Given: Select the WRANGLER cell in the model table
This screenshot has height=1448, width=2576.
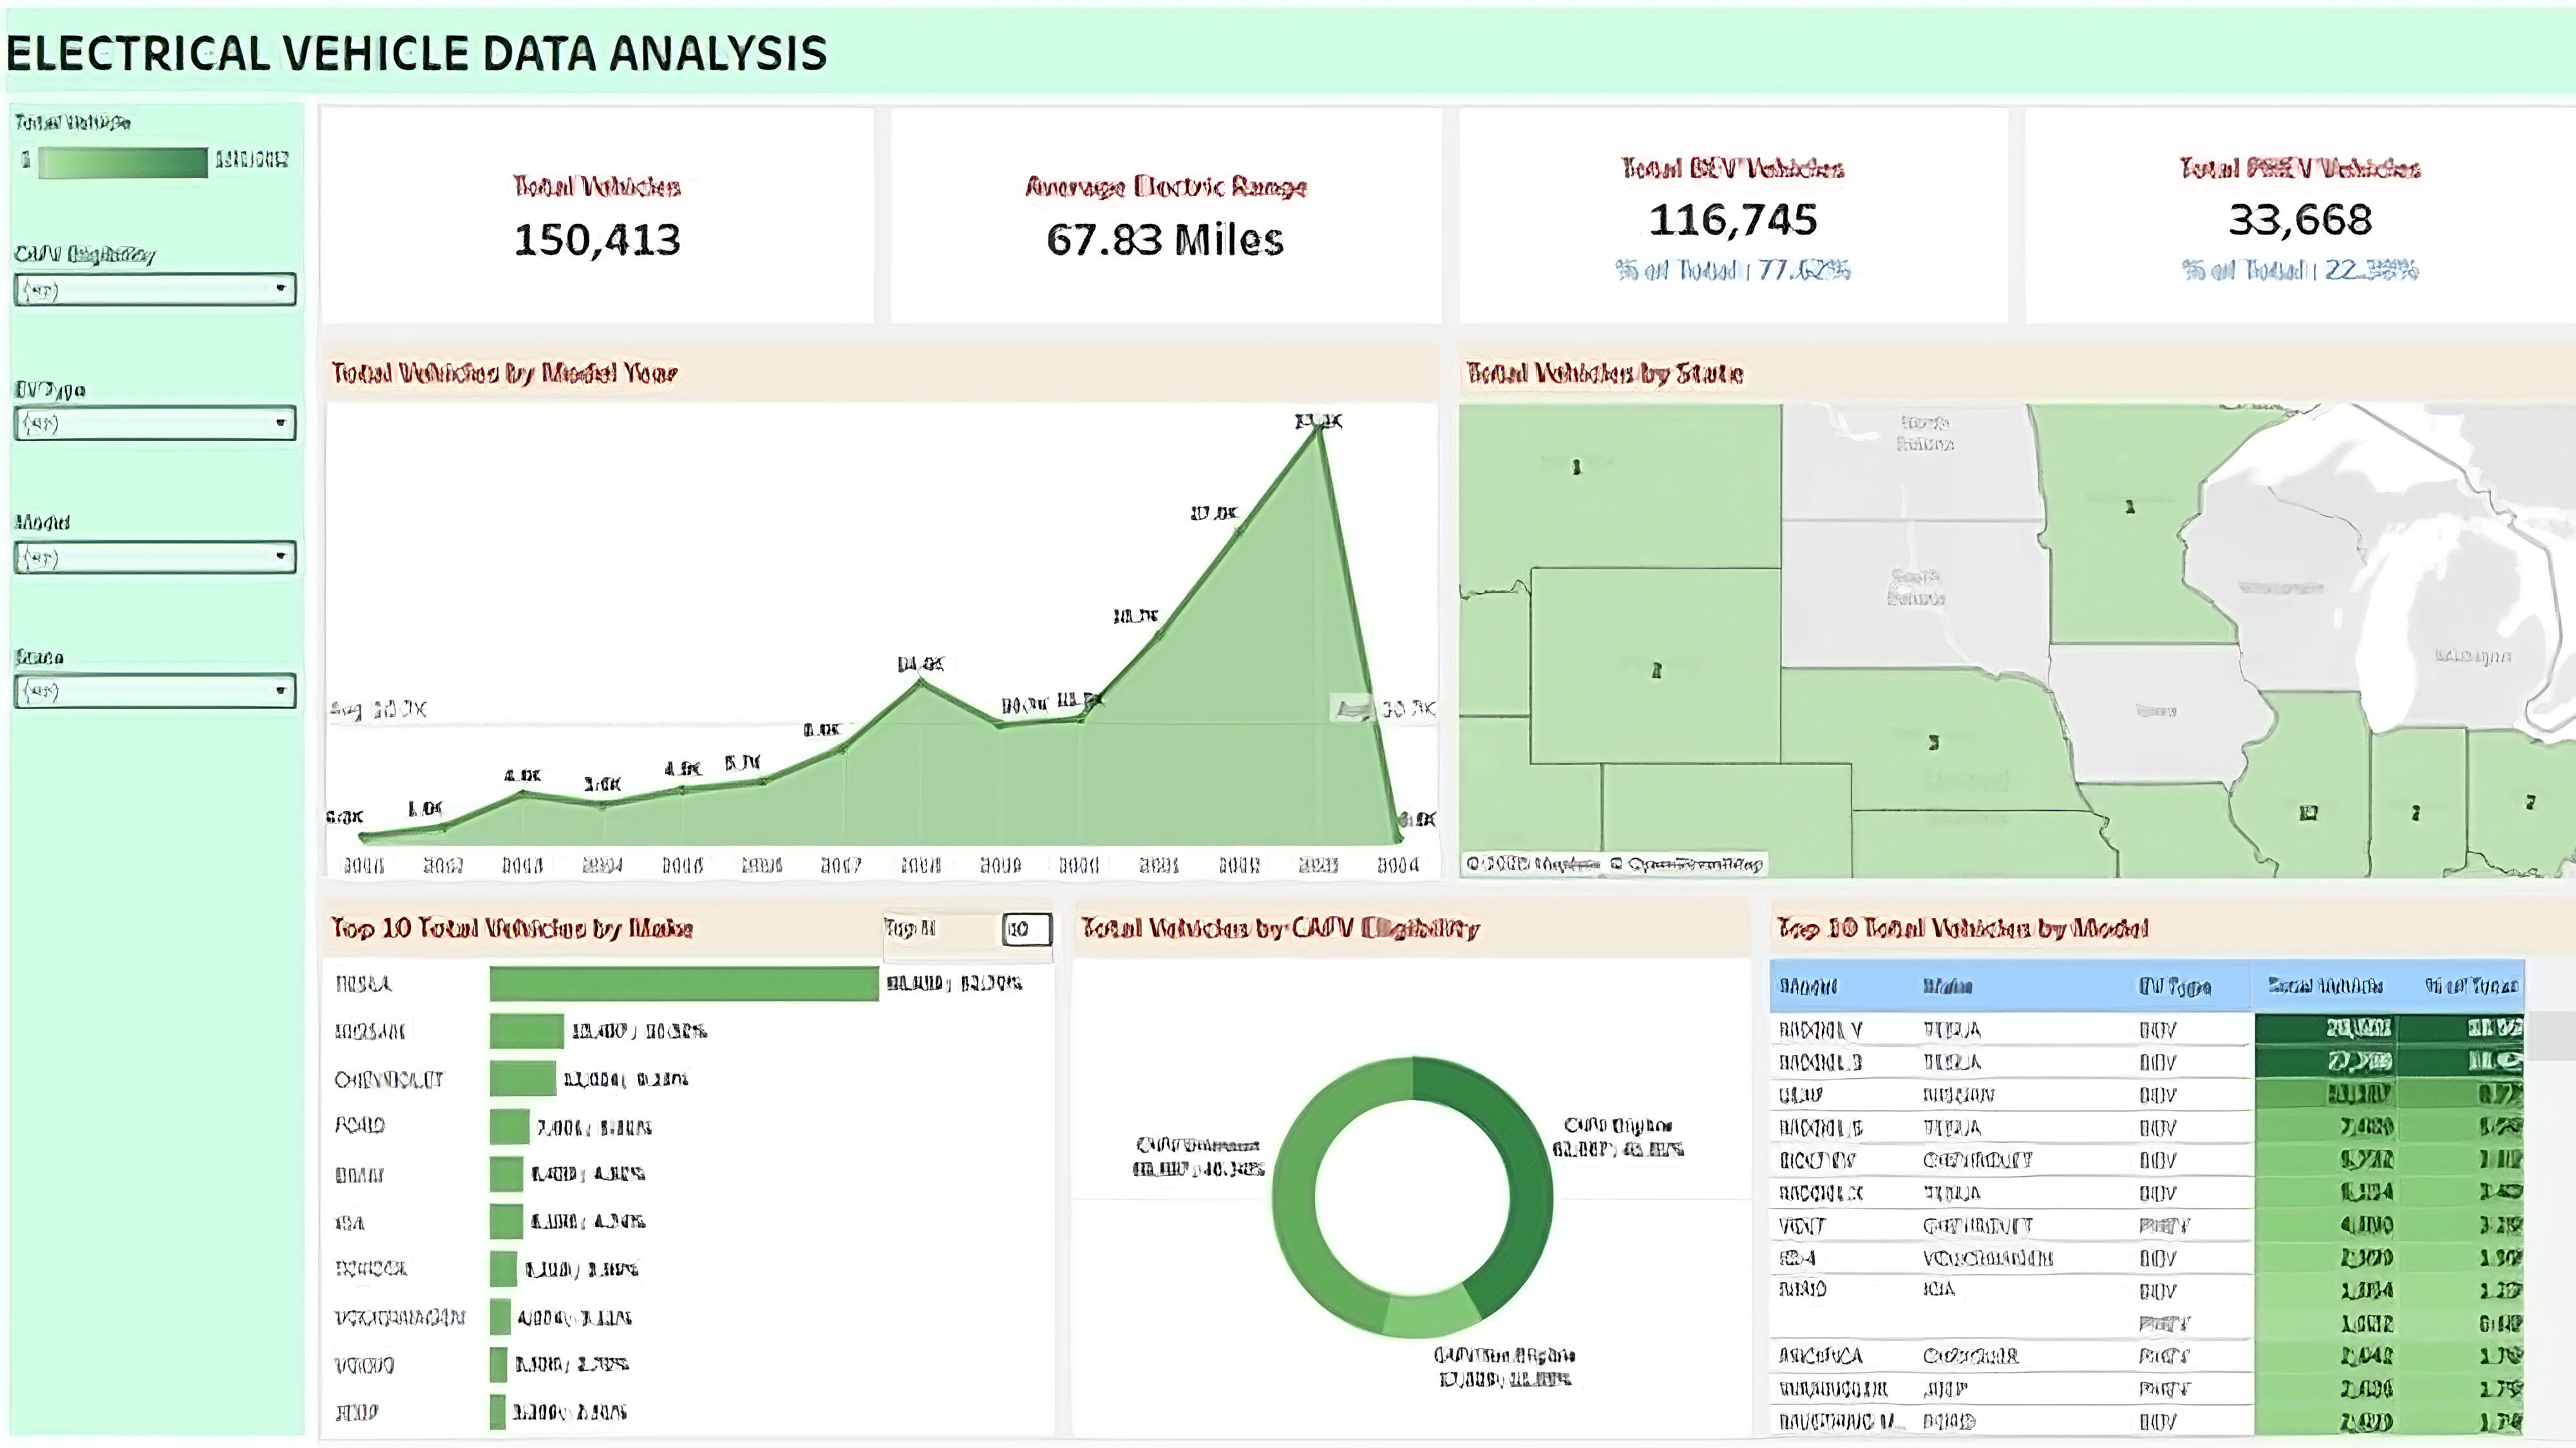Looking at the screenshot, I should pos(1832,1389).
